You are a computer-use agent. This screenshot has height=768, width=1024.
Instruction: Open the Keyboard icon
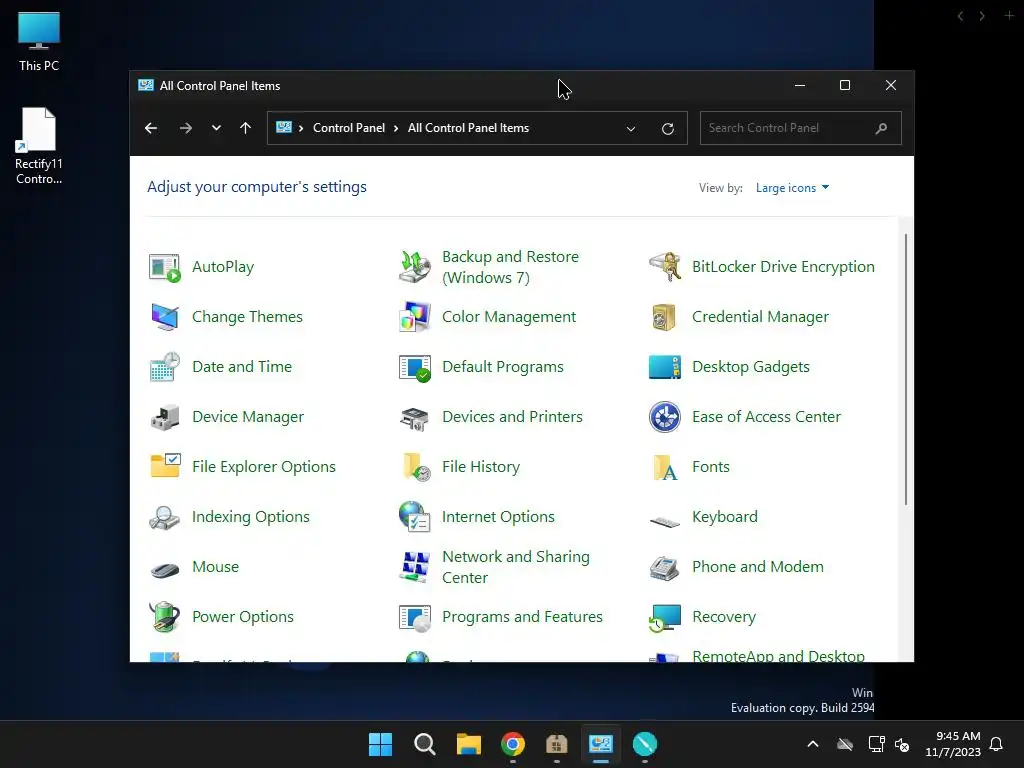click(665, 520)
